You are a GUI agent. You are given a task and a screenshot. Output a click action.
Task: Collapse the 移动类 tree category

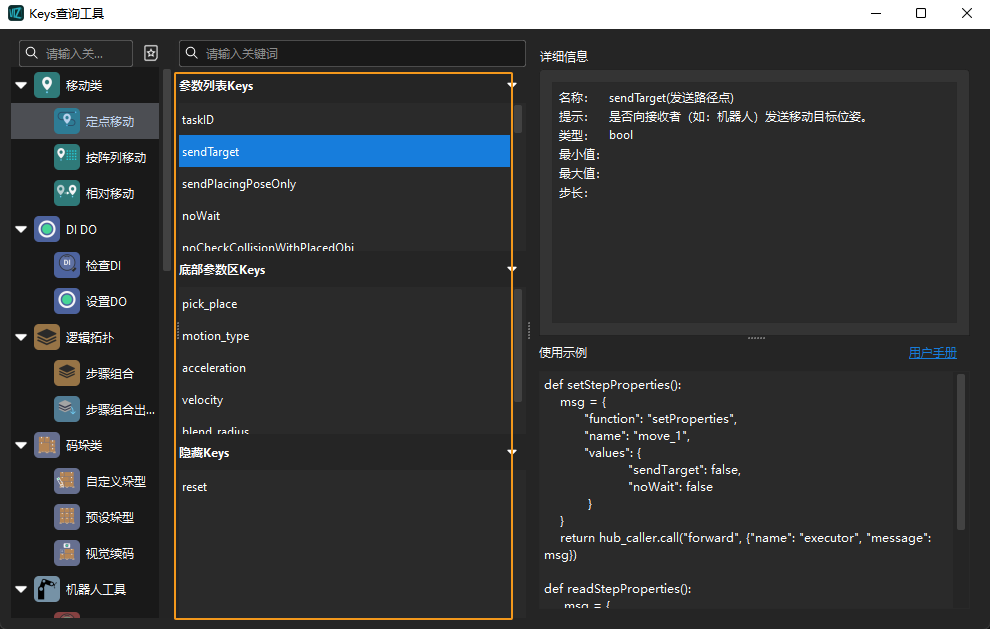point(21,86)
